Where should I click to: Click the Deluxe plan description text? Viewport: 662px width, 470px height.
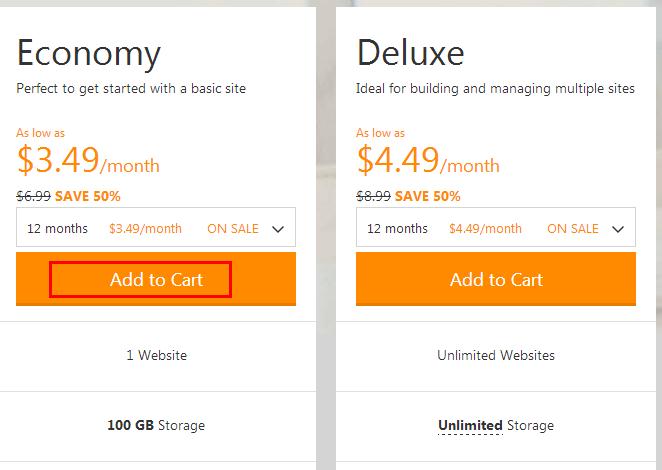495,89
